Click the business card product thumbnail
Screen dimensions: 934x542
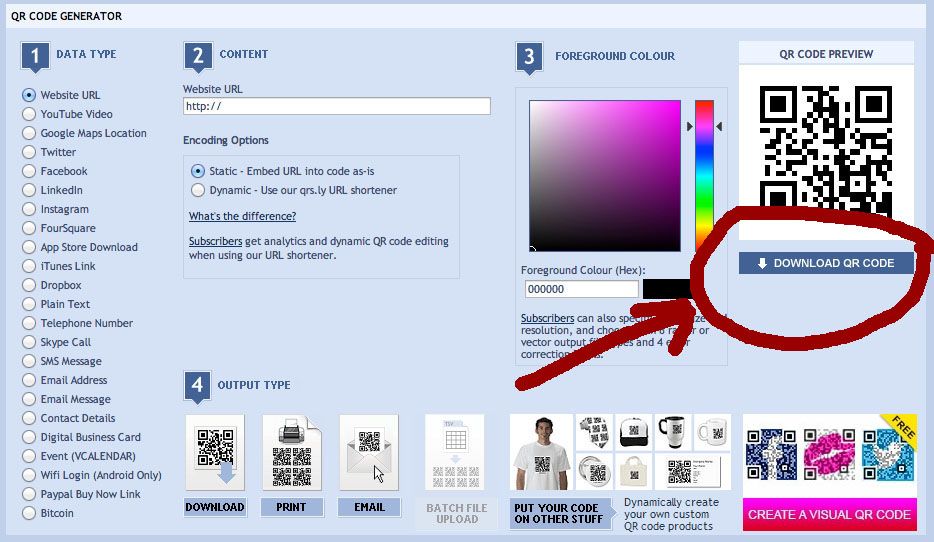(x=693, y=472)
